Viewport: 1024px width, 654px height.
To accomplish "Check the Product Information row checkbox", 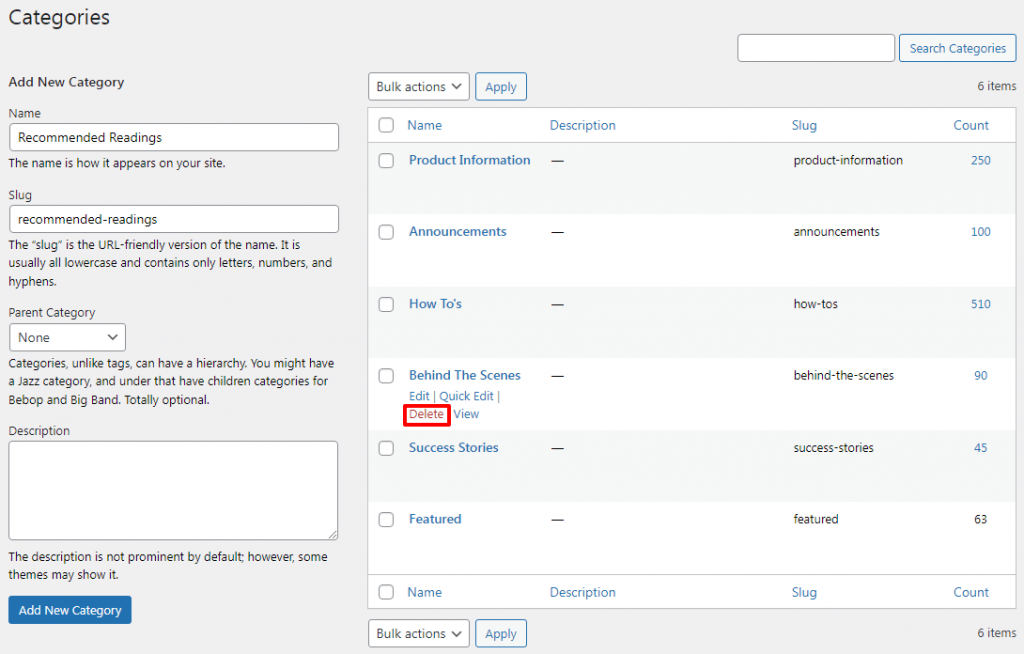I will 386,160.
